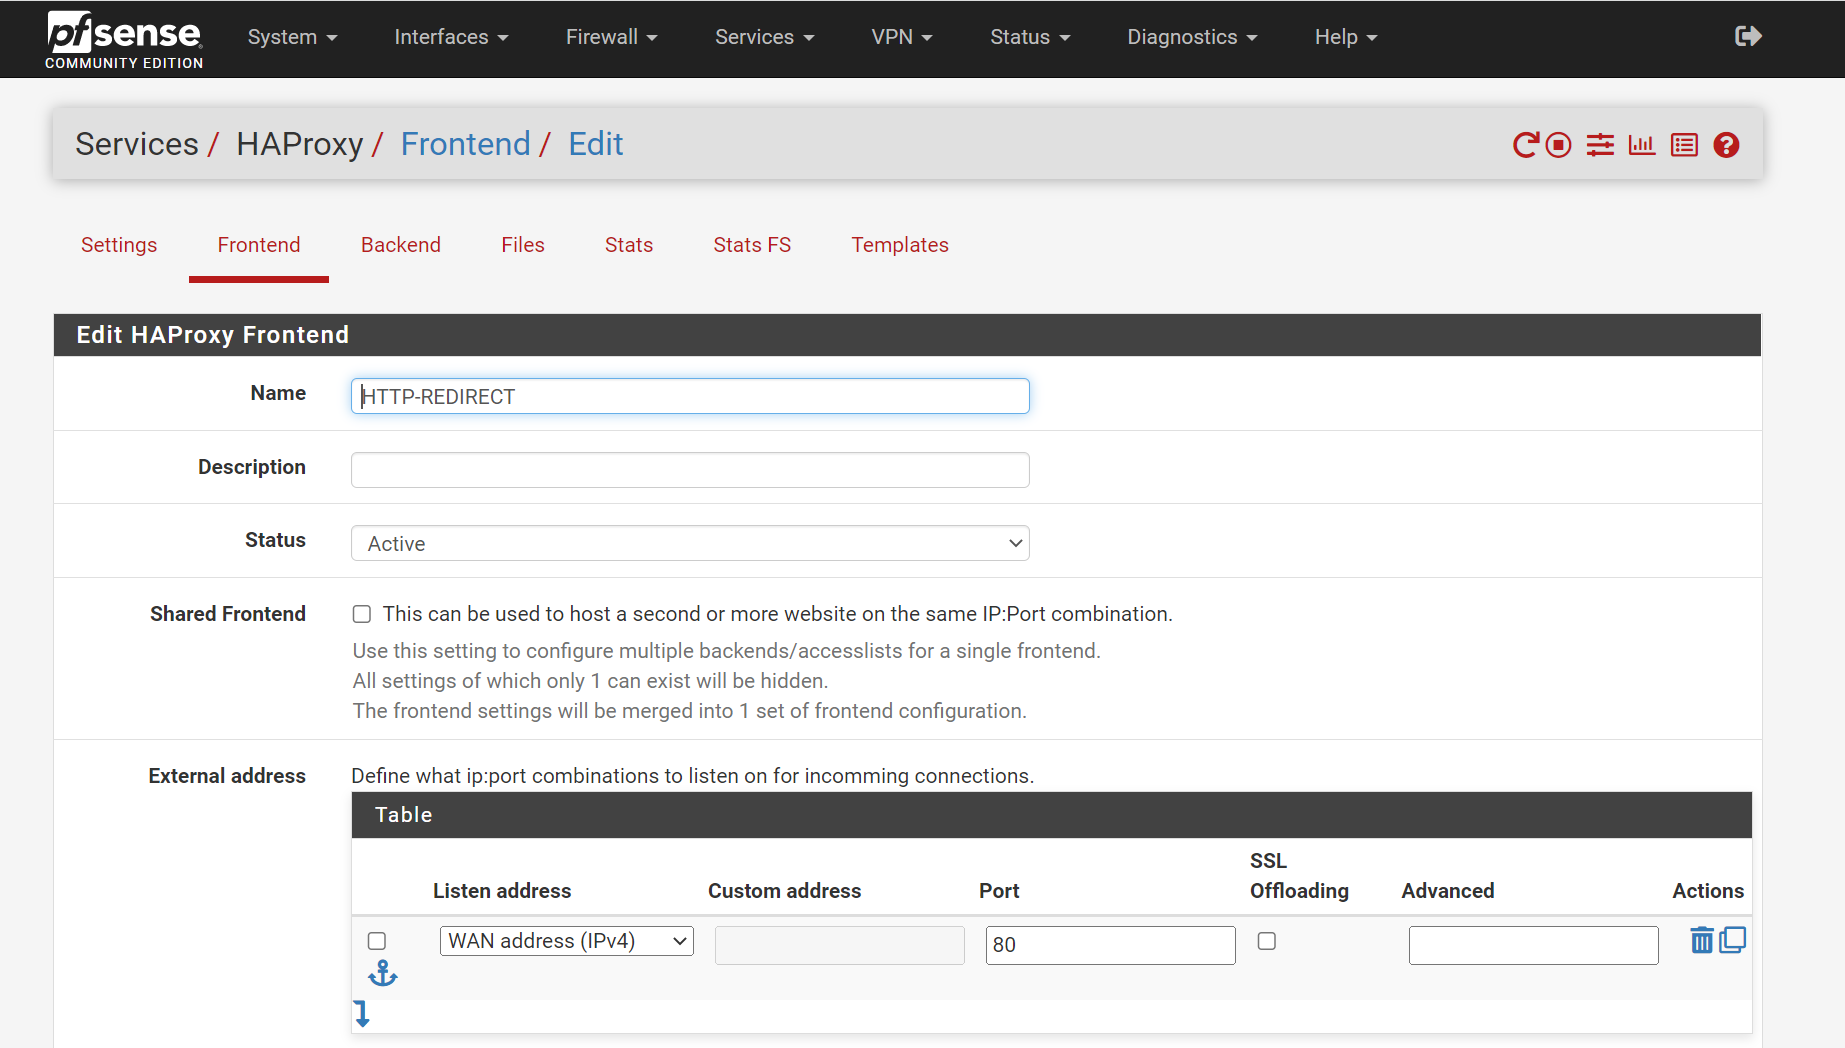Viewport: 1845px width, 1048px height.
Task: Click the Frontend breadcrumb link
Action: (466, 144)
